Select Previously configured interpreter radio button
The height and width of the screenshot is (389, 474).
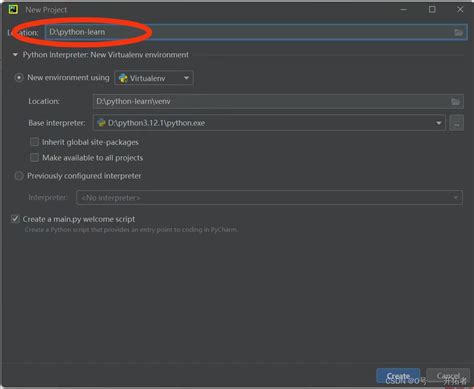point(19,176)
